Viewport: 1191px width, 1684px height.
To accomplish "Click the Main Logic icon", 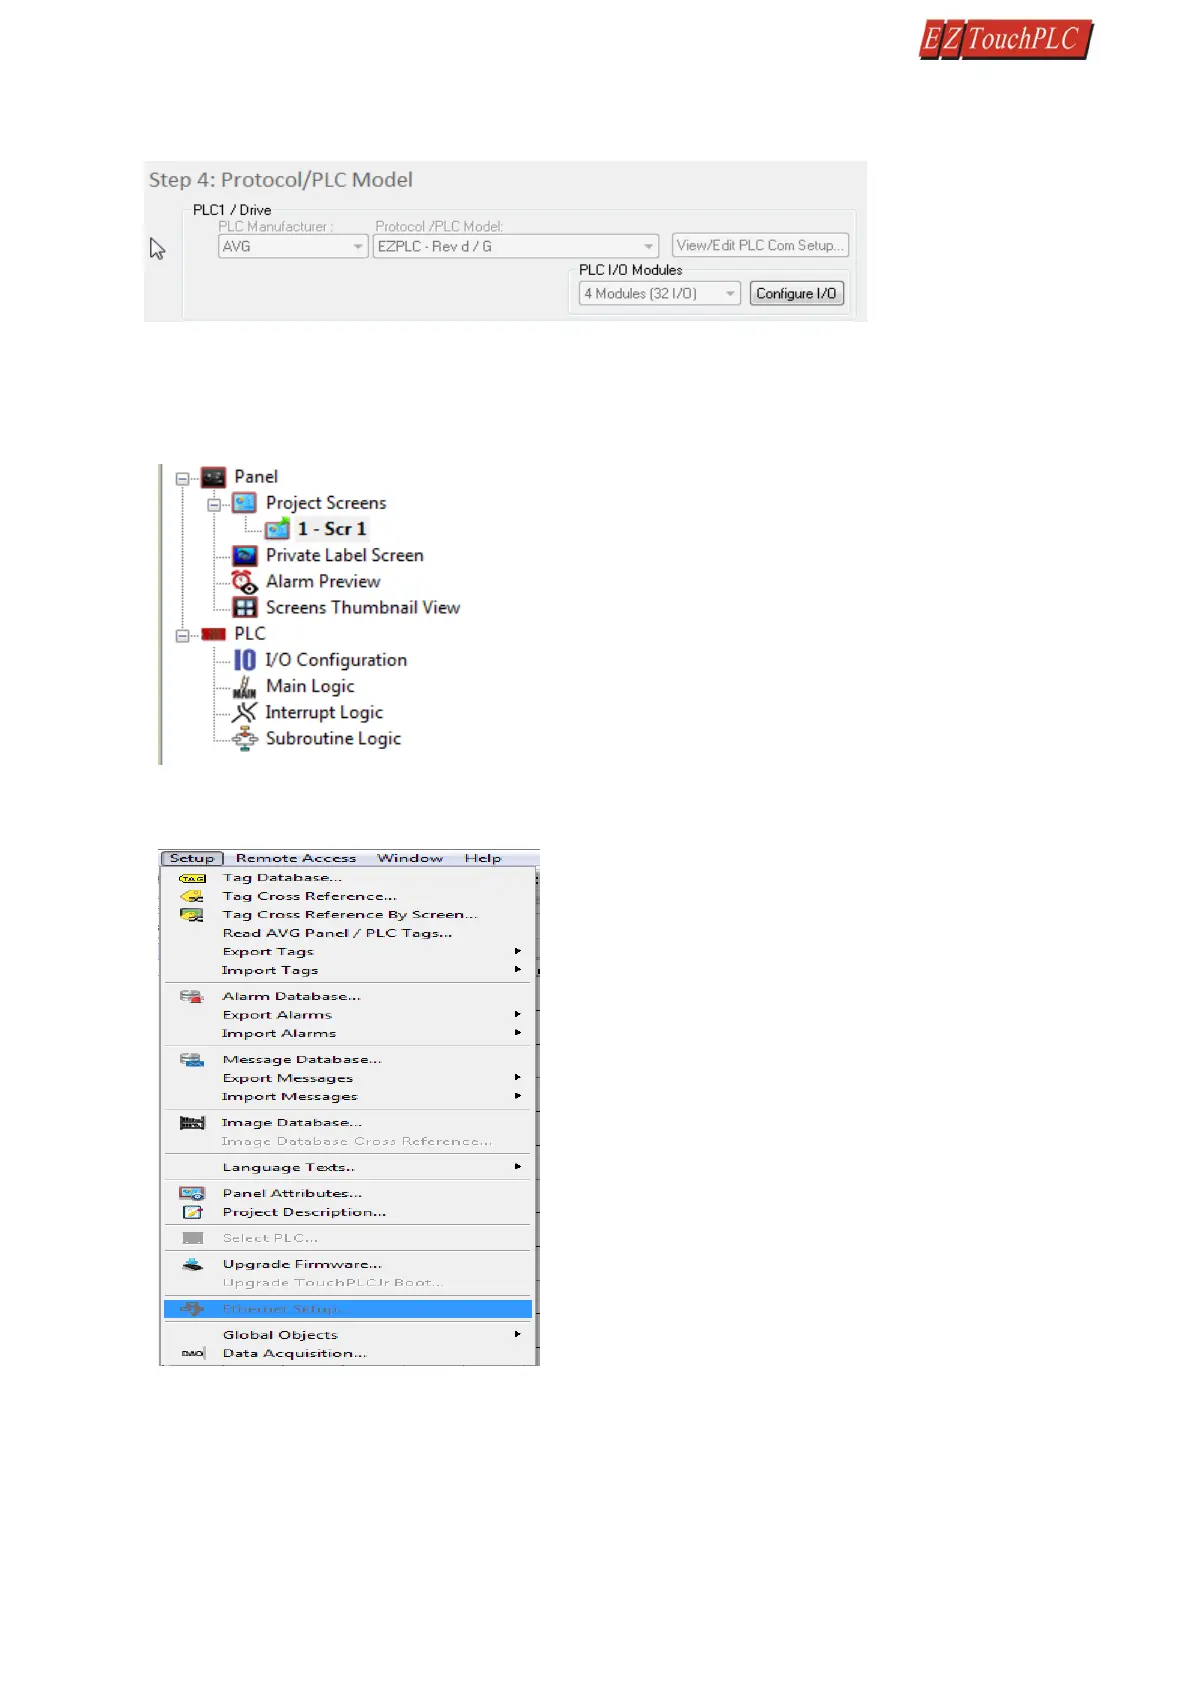I will pyautogui.click(x=244, y=686).
